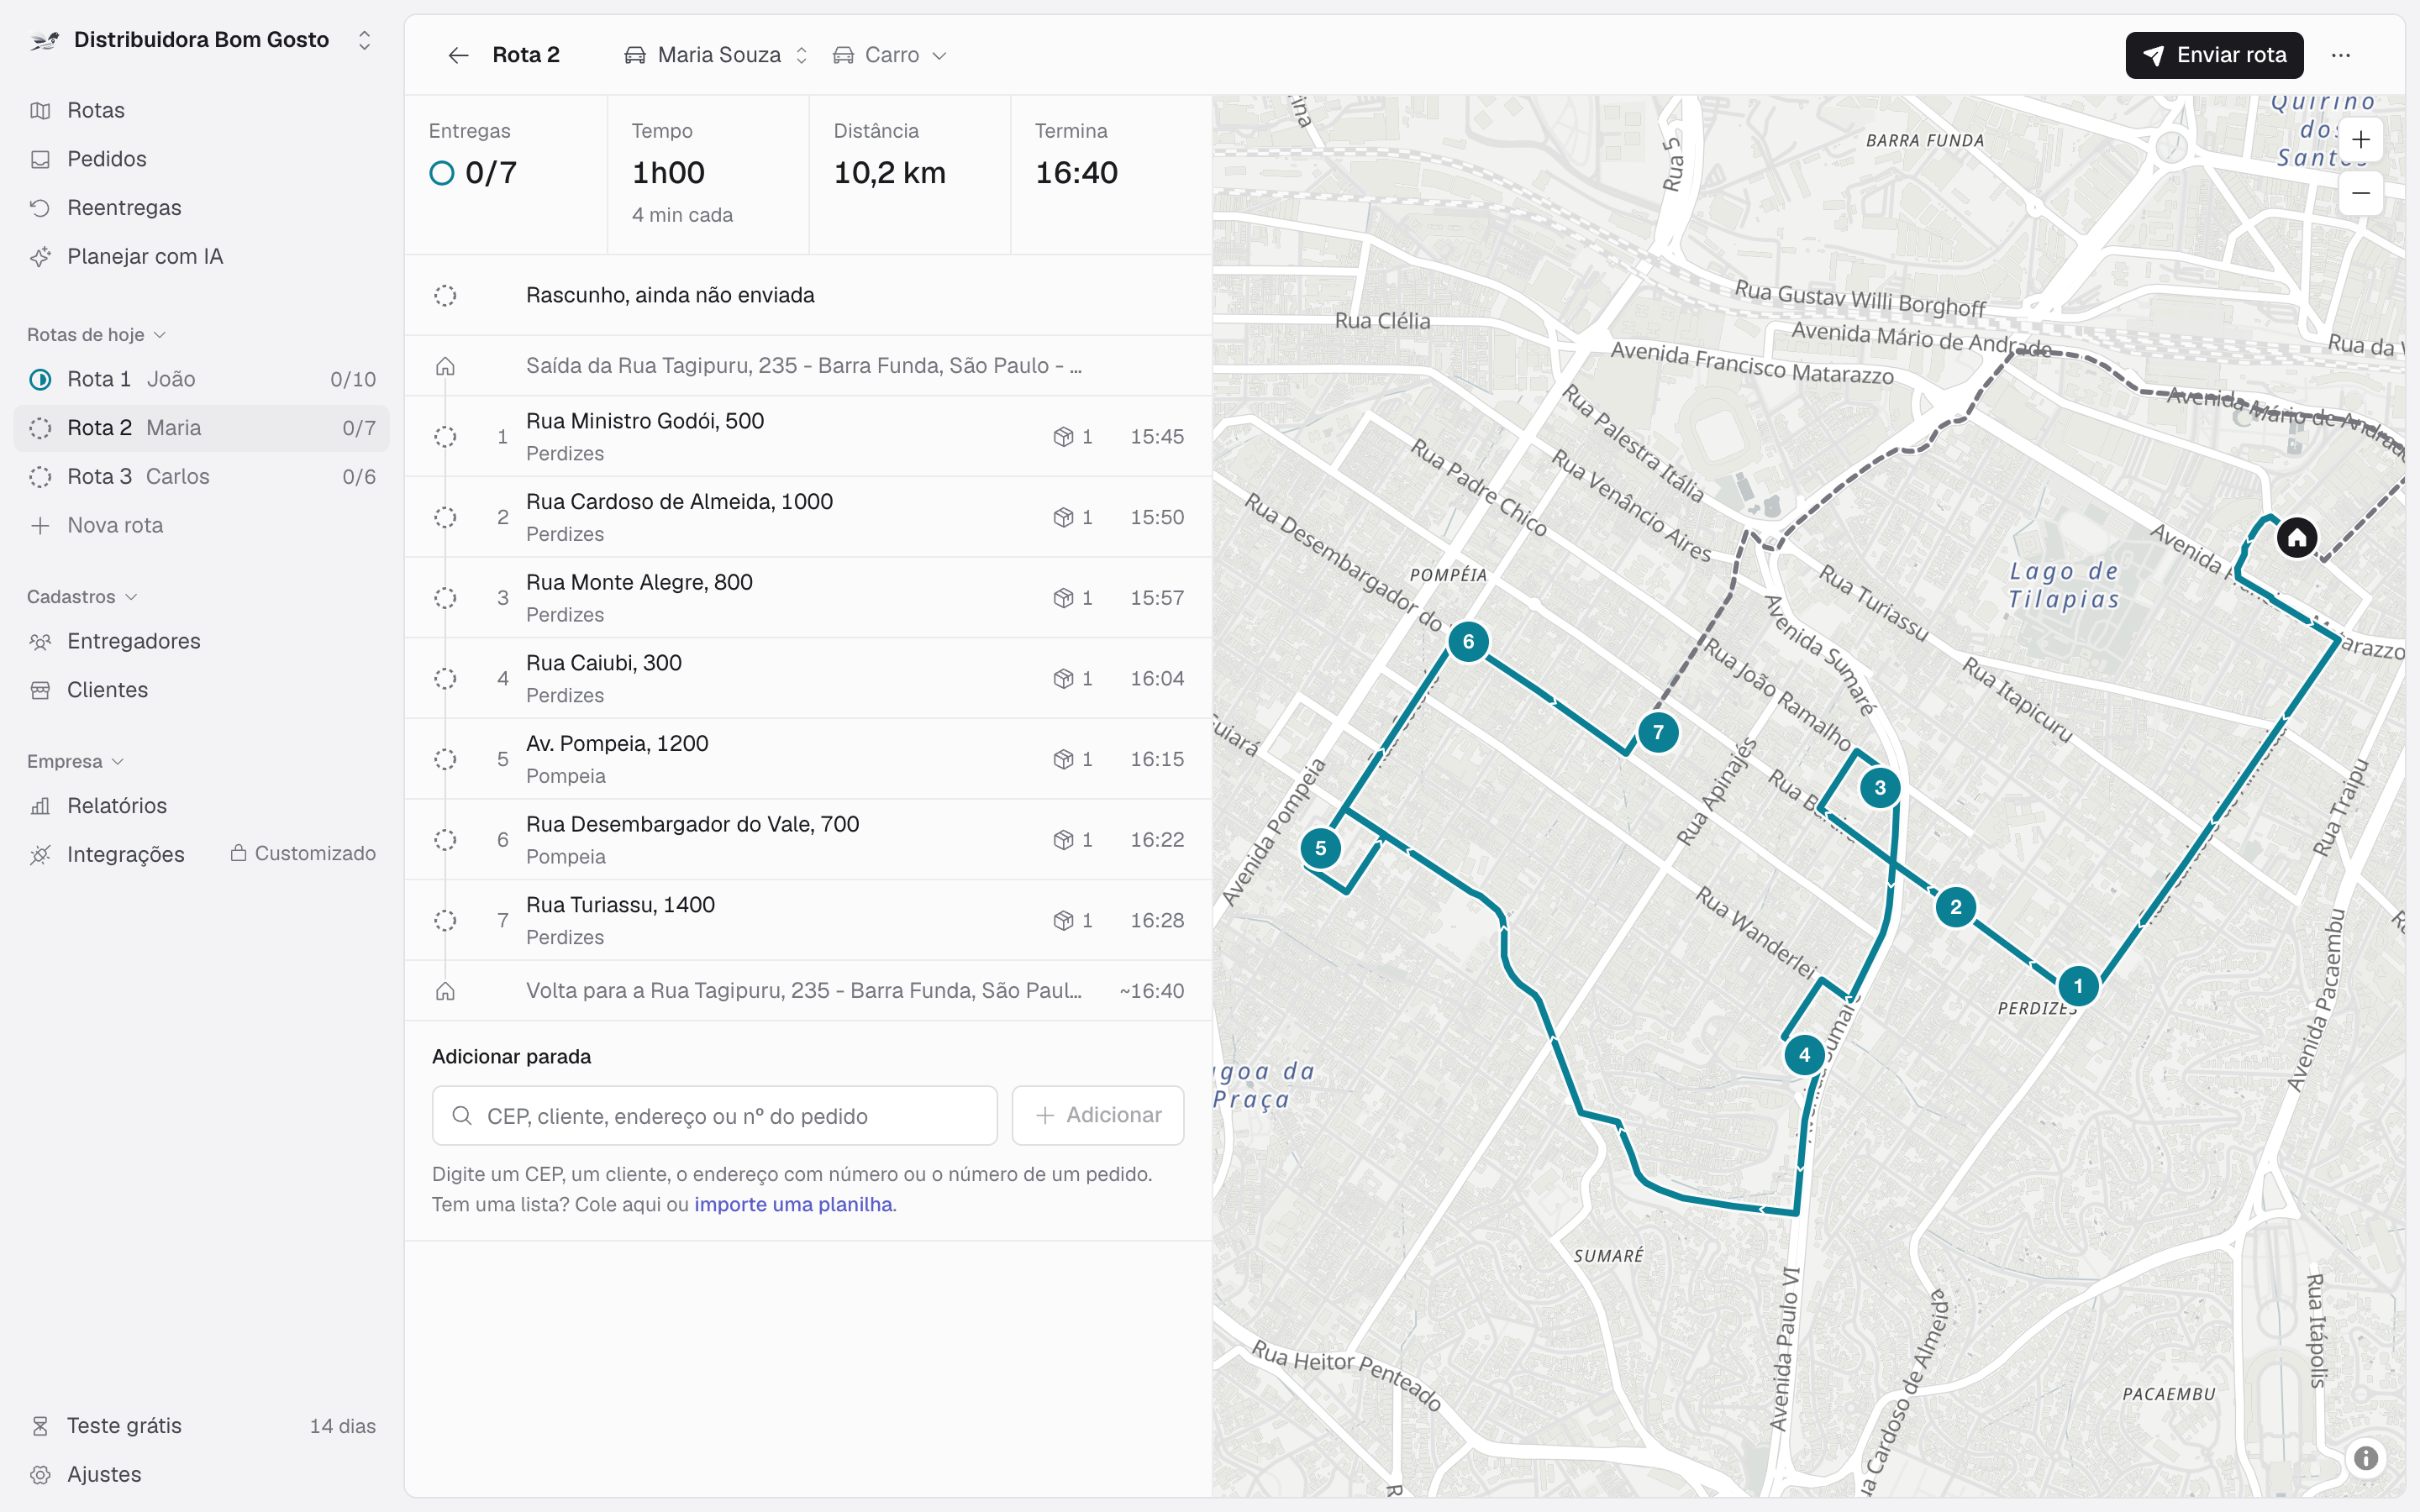
Task: Open the three-dots more options menu
Action: click(2341, 55)
